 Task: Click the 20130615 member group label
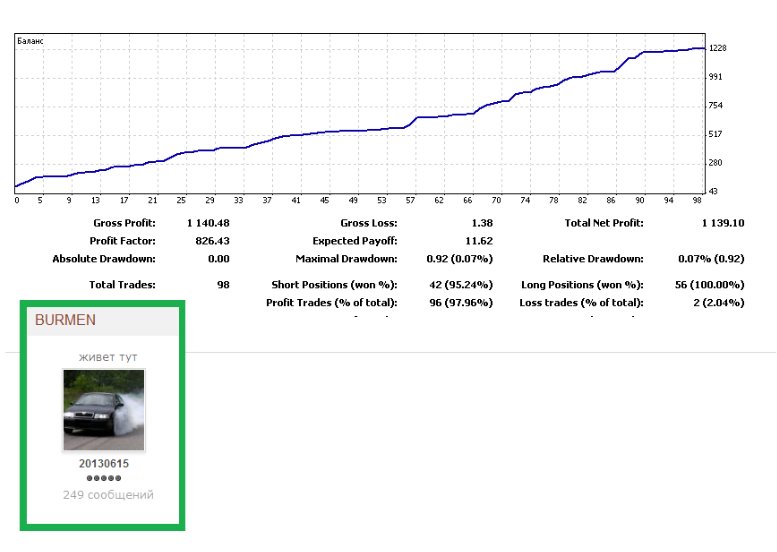pyautogui.click(x=104, y=464)
